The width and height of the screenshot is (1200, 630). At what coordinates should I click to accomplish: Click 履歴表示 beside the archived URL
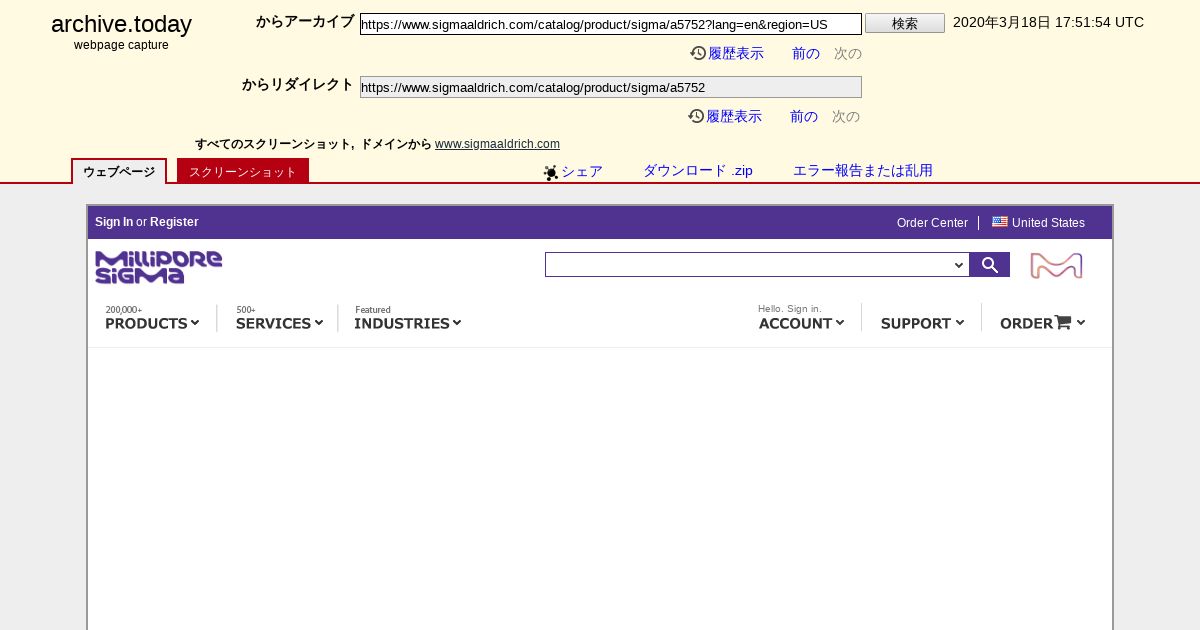coord(736,54)
